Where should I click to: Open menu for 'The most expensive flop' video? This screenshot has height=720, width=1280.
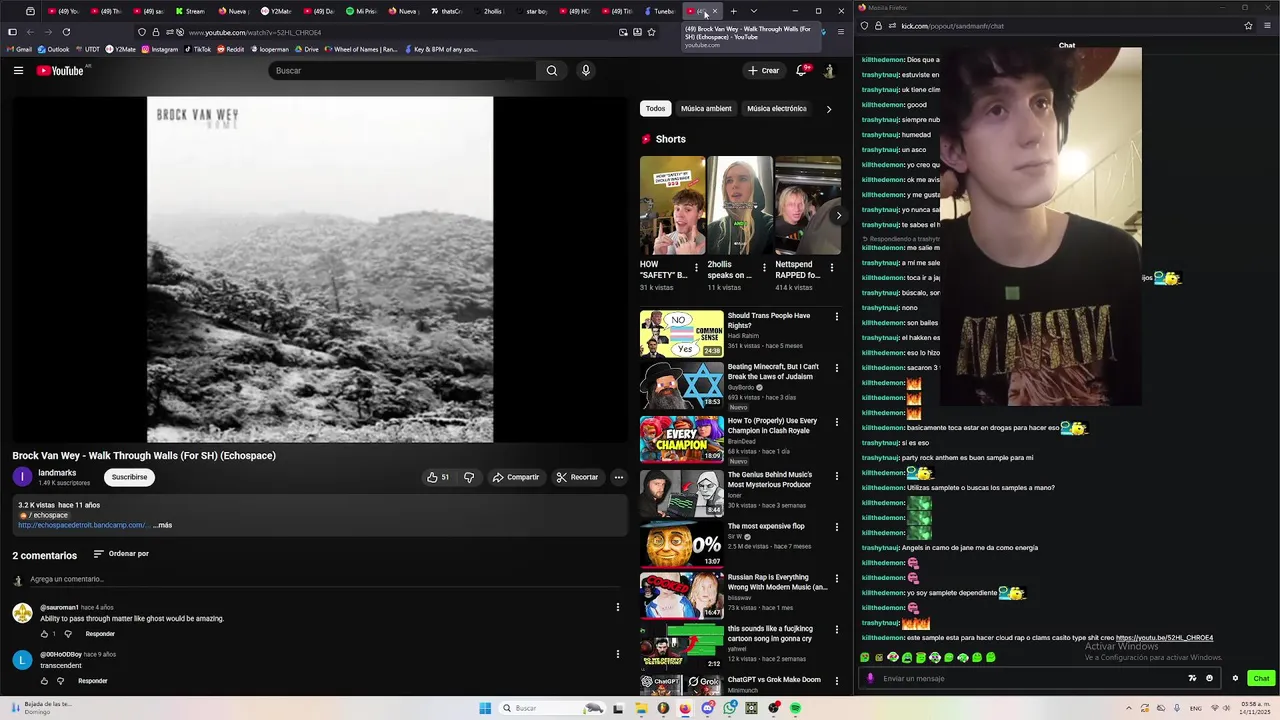[836, 527]
